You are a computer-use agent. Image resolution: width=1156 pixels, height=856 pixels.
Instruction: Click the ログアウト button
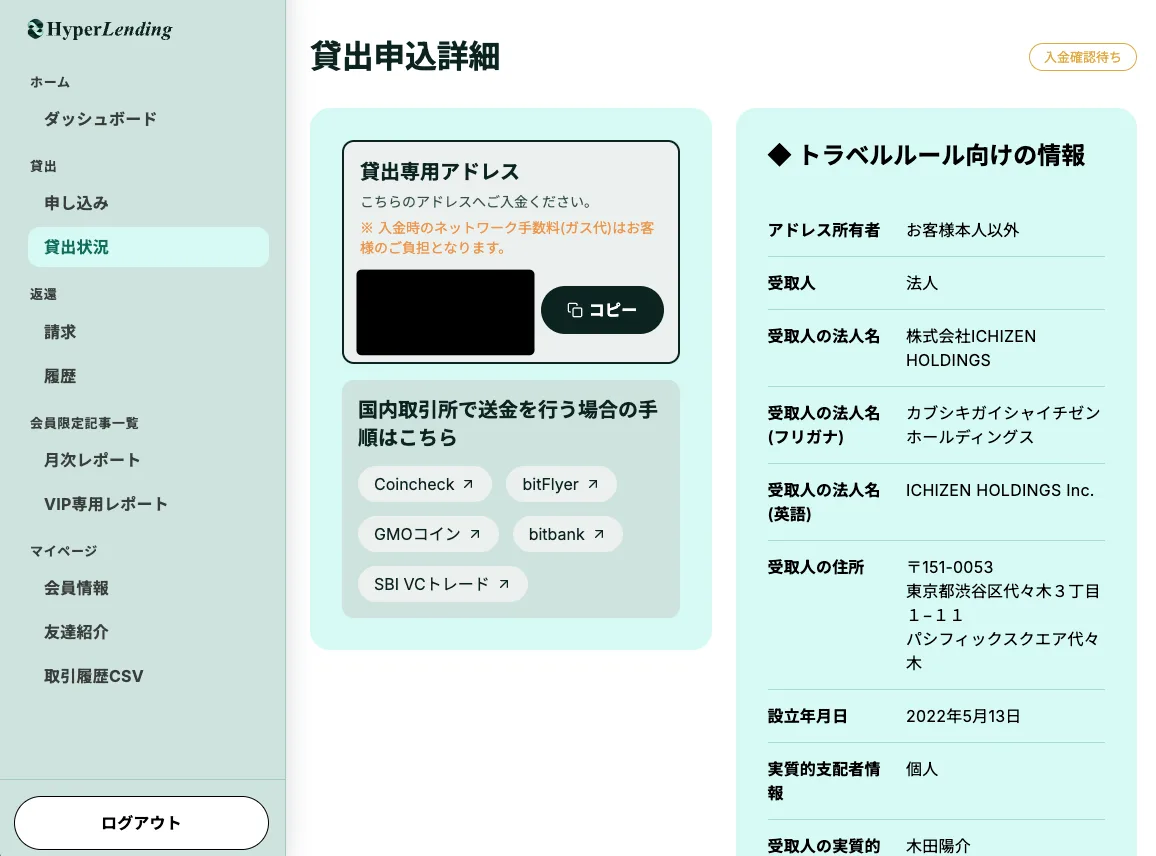[141, 823]
